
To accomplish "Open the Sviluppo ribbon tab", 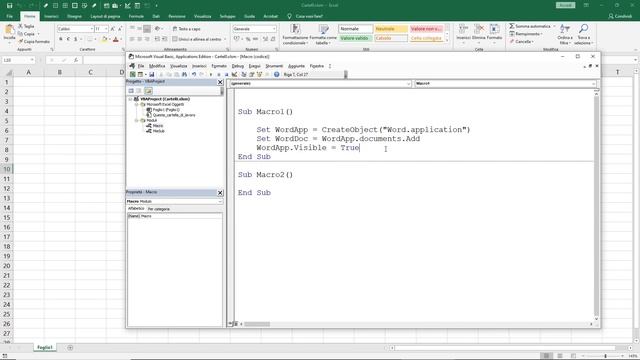I will [228, 16].
